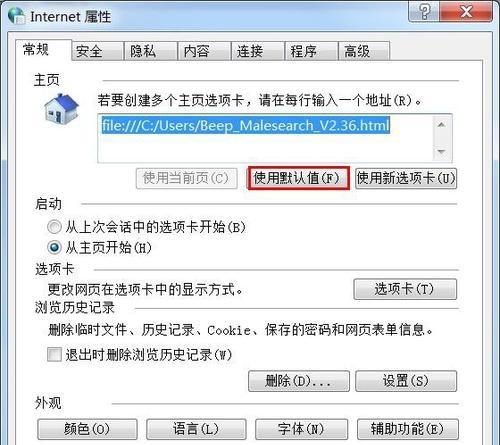
Task: Click the homepage list scroll up arrow
Action: (442, 125)
